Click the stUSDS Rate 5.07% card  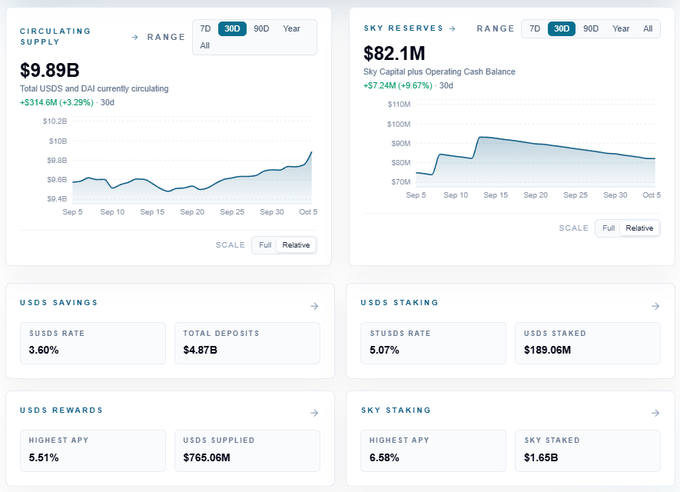pos(433,343)
